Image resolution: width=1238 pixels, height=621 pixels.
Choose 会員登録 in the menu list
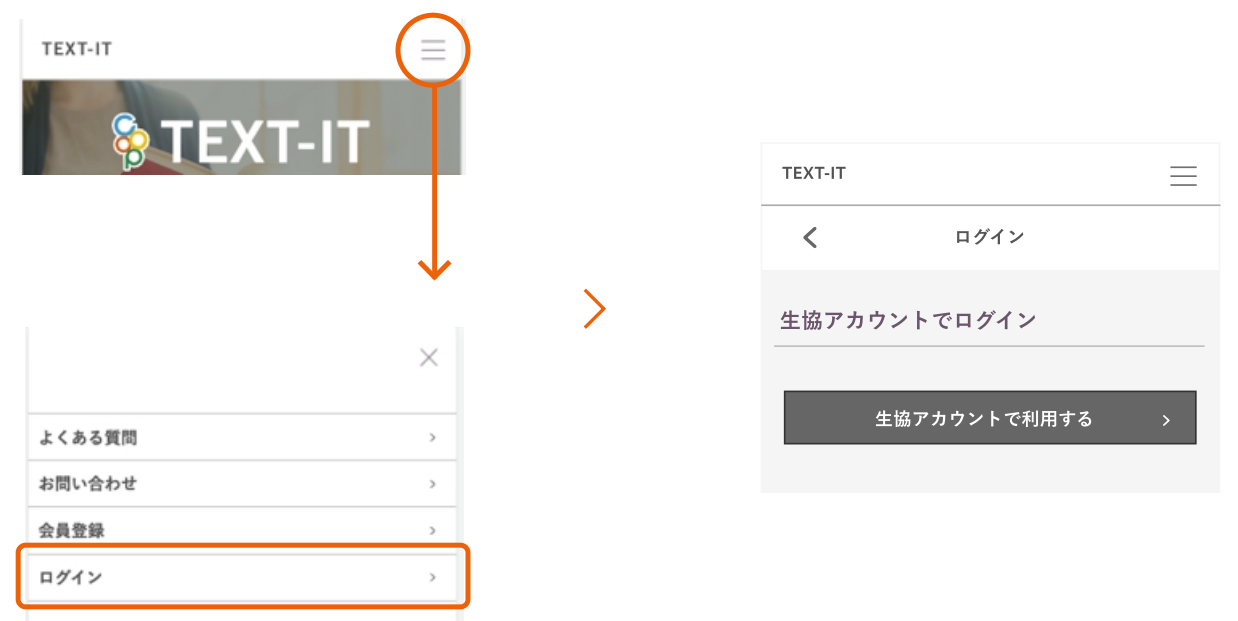coord(72,530)
